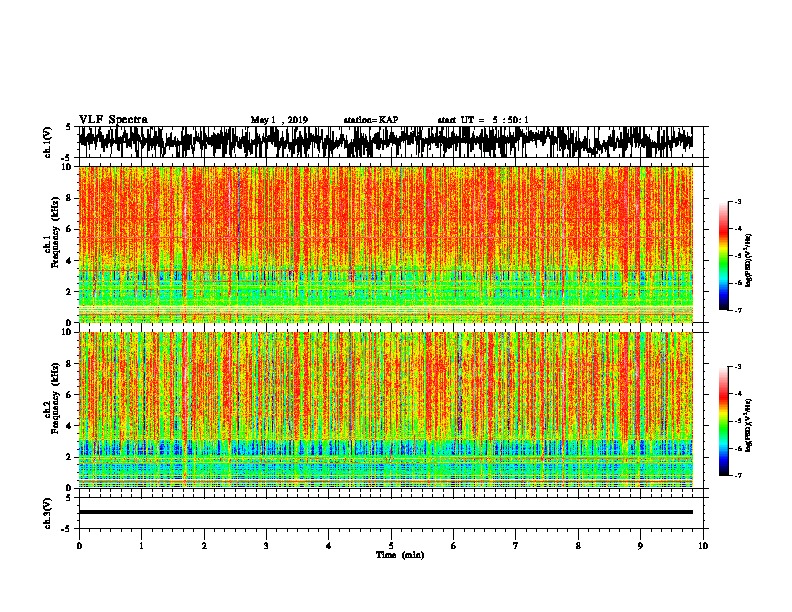Click time axis tick label "7"
Viewport: 792px width, 612px height.
point(516,546)
